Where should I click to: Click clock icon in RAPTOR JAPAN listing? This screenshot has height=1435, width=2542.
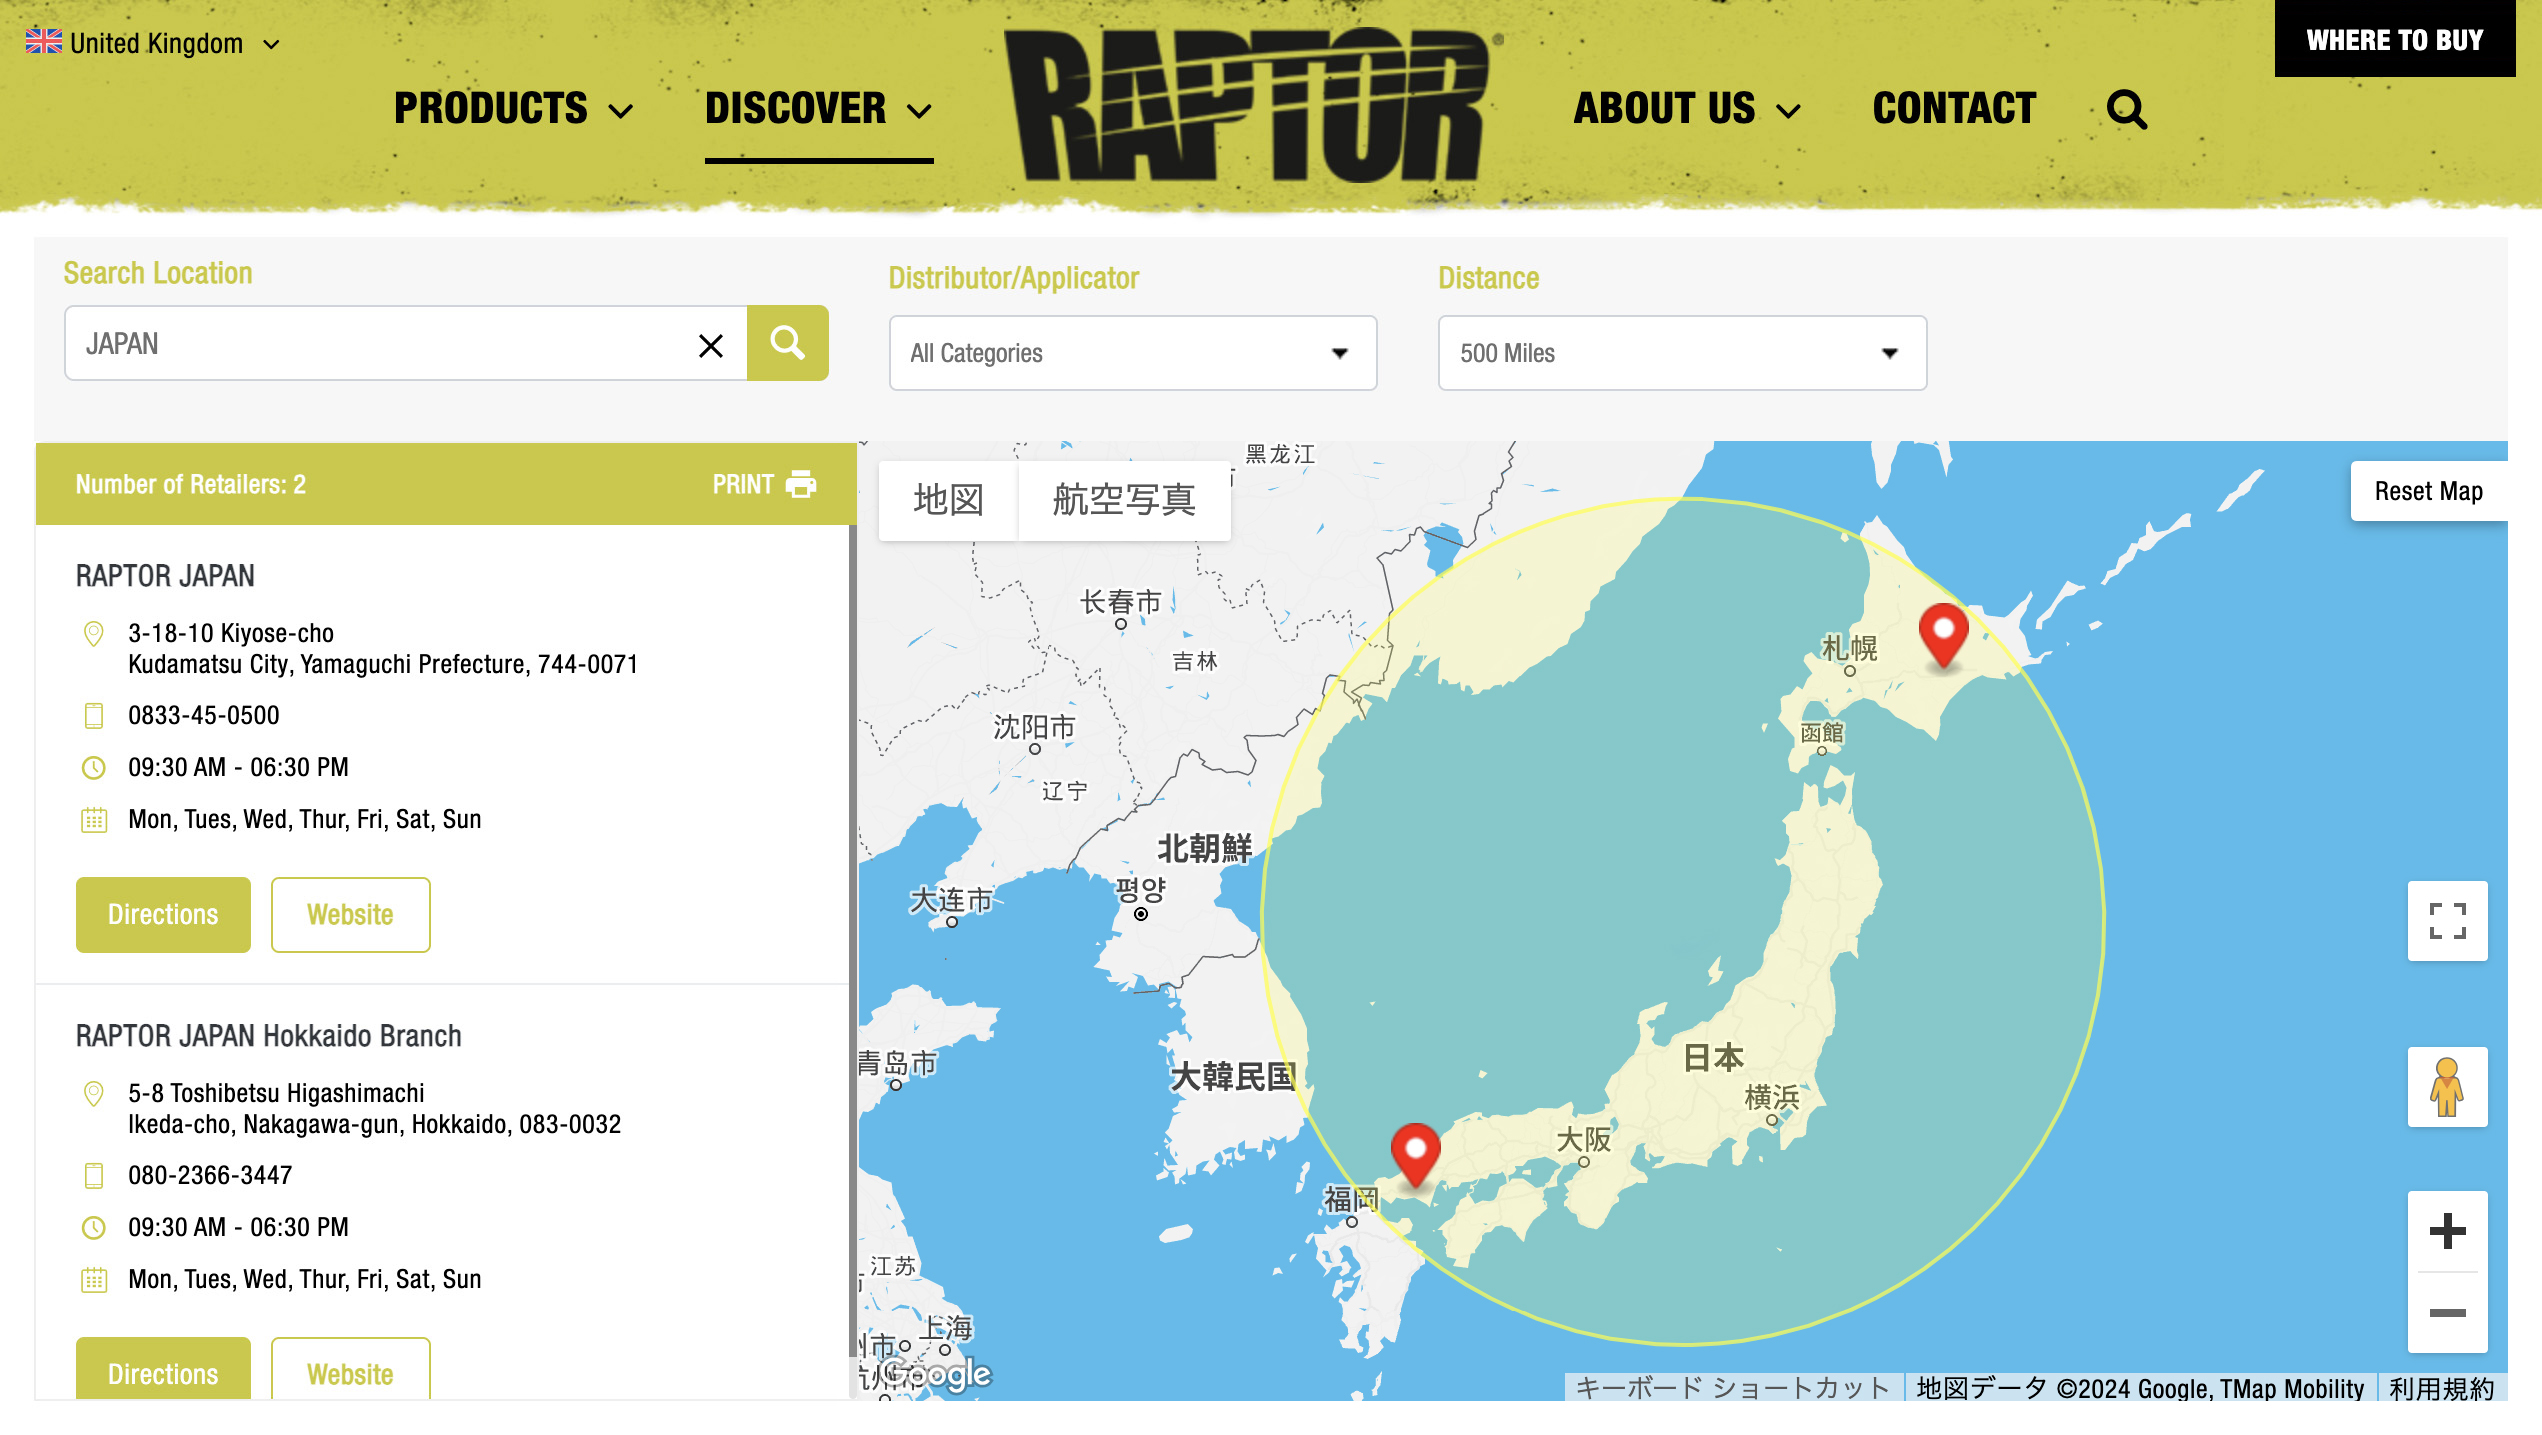click(93, 768)
